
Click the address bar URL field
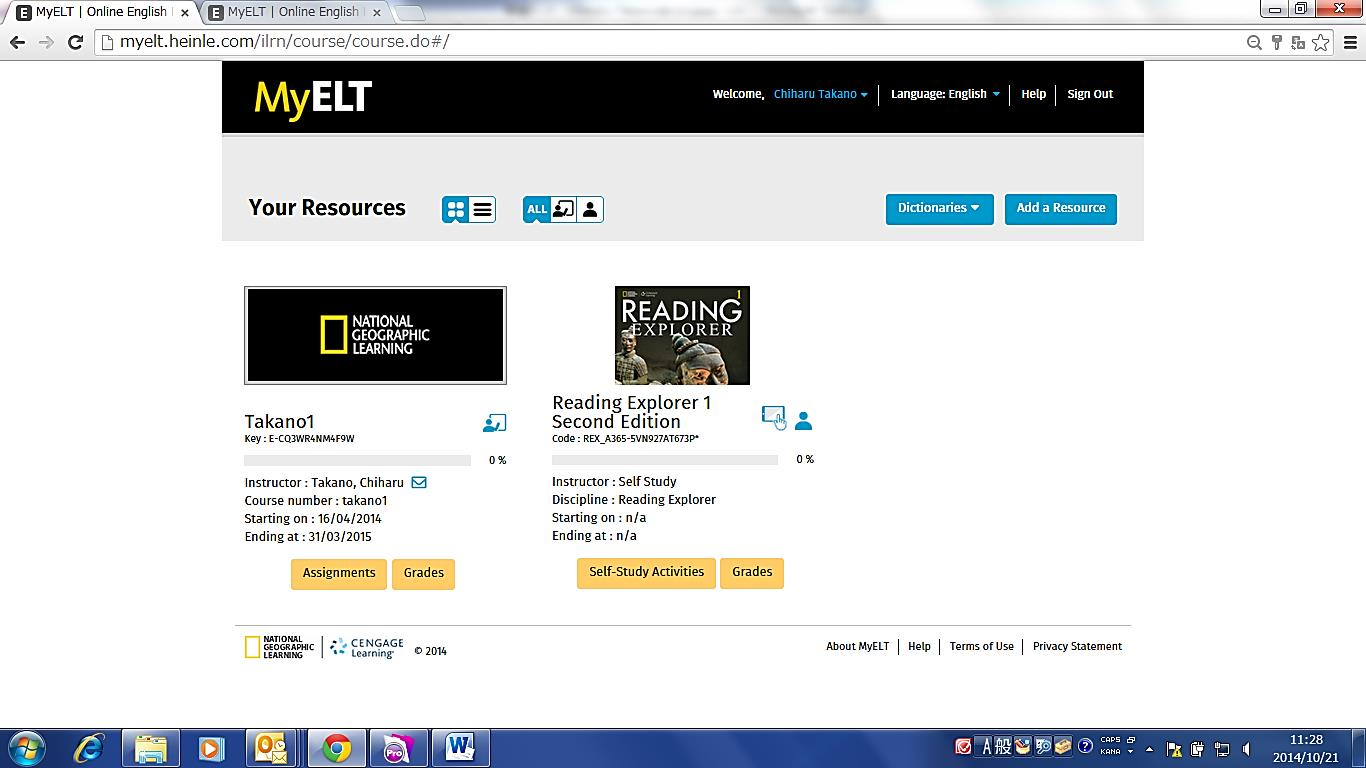pyautogui.click(x=715, y=42)
